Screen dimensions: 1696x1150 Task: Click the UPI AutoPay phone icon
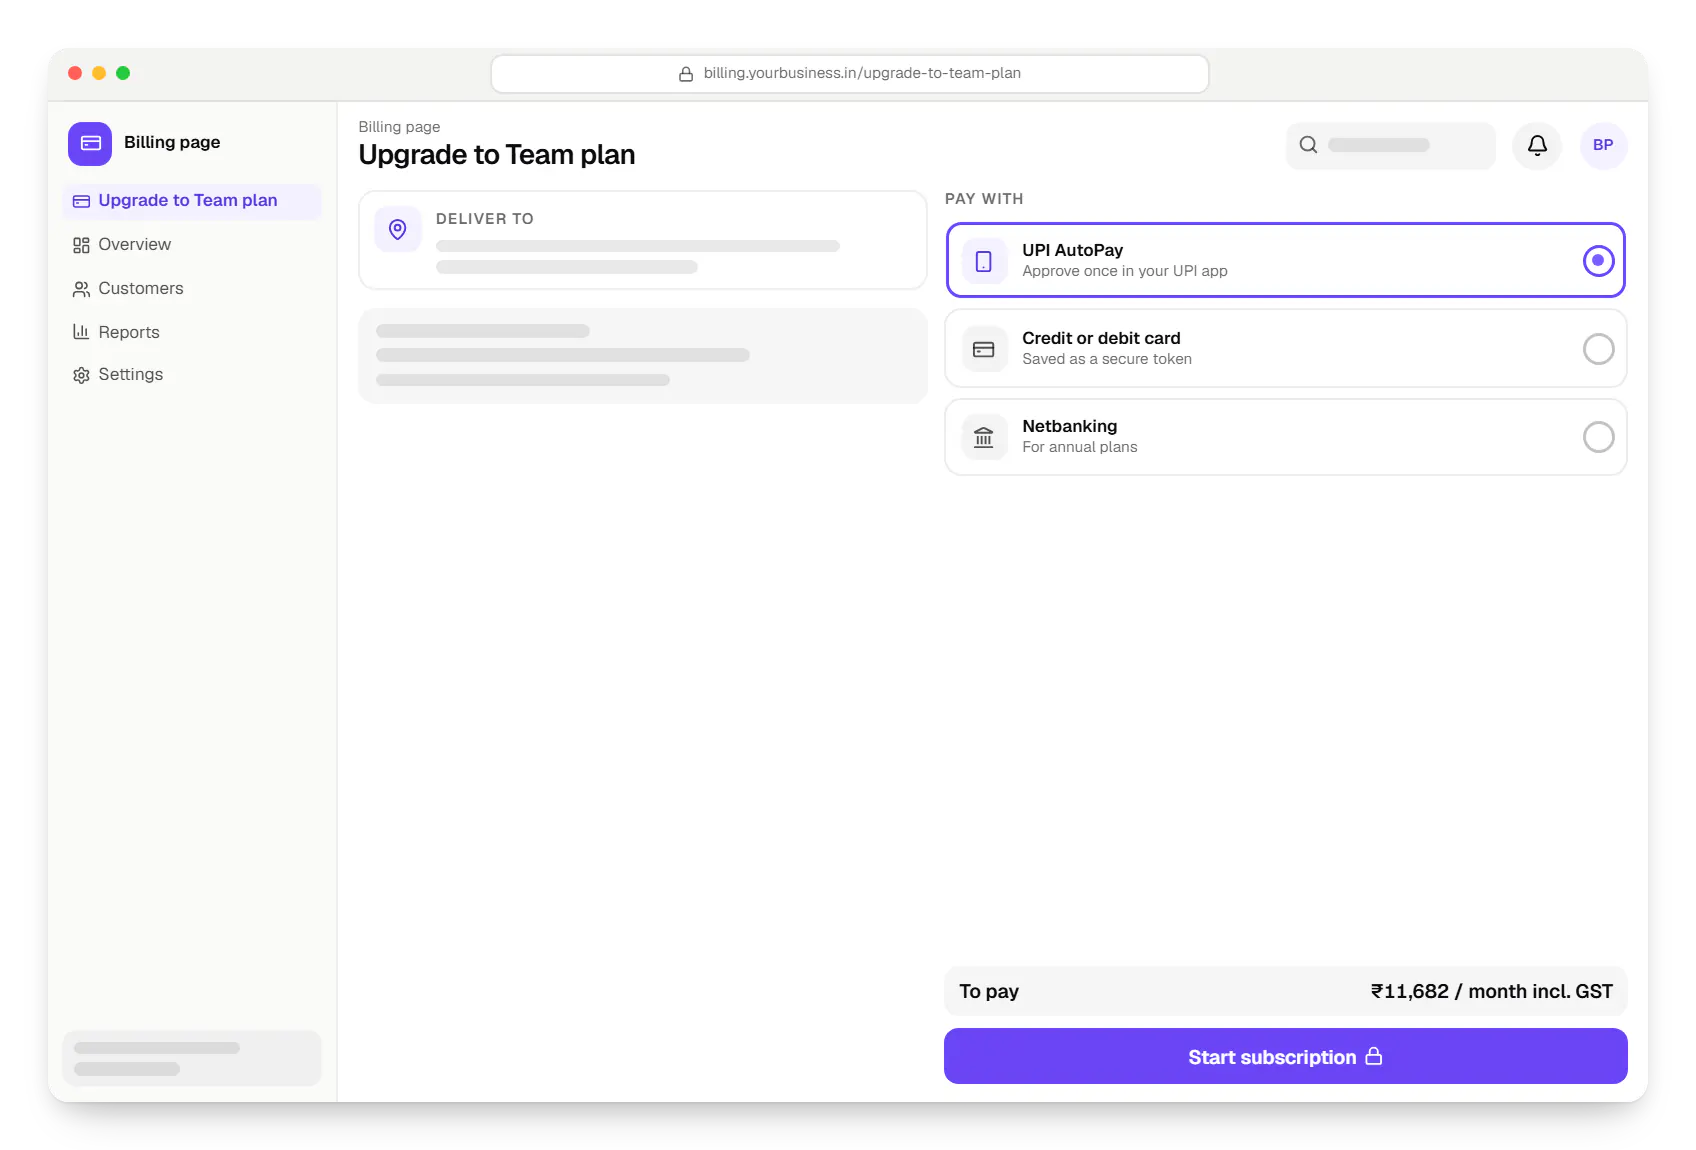coord(984,261)
